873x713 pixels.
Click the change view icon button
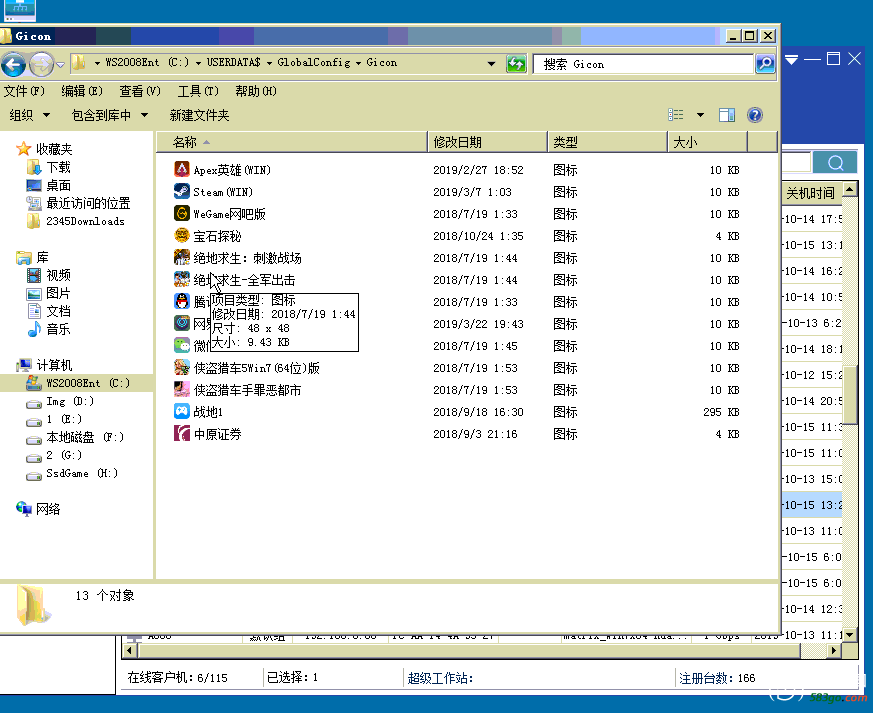click(675, 115)
